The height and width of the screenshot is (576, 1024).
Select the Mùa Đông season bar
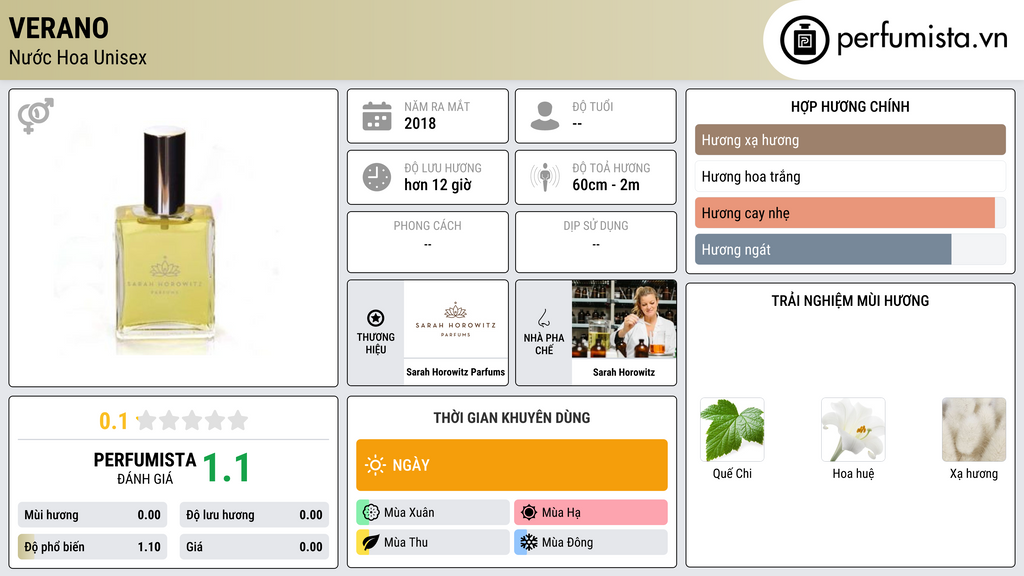[591, 542]
